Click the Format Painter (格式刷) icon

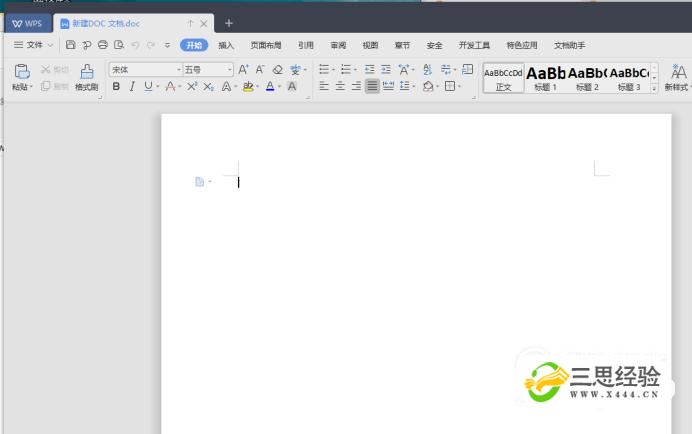pos(86,72)
